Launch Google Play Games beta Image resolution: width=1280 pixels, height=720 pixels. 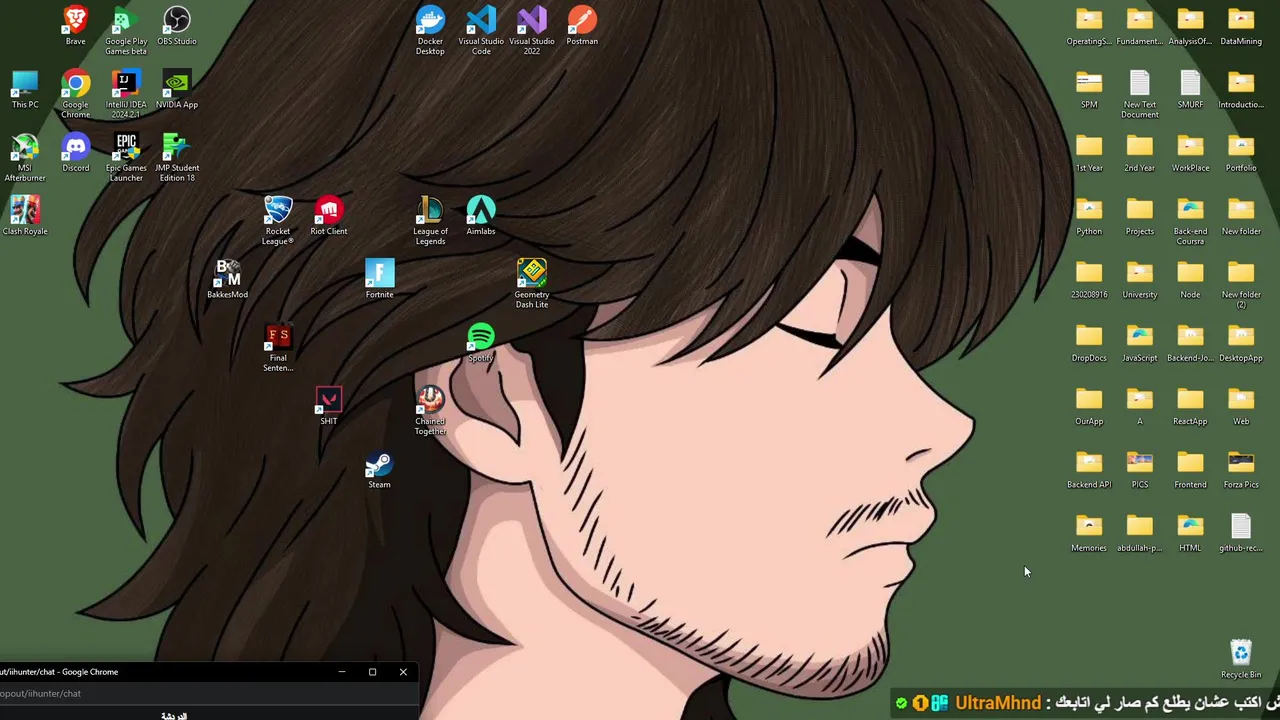126,30
